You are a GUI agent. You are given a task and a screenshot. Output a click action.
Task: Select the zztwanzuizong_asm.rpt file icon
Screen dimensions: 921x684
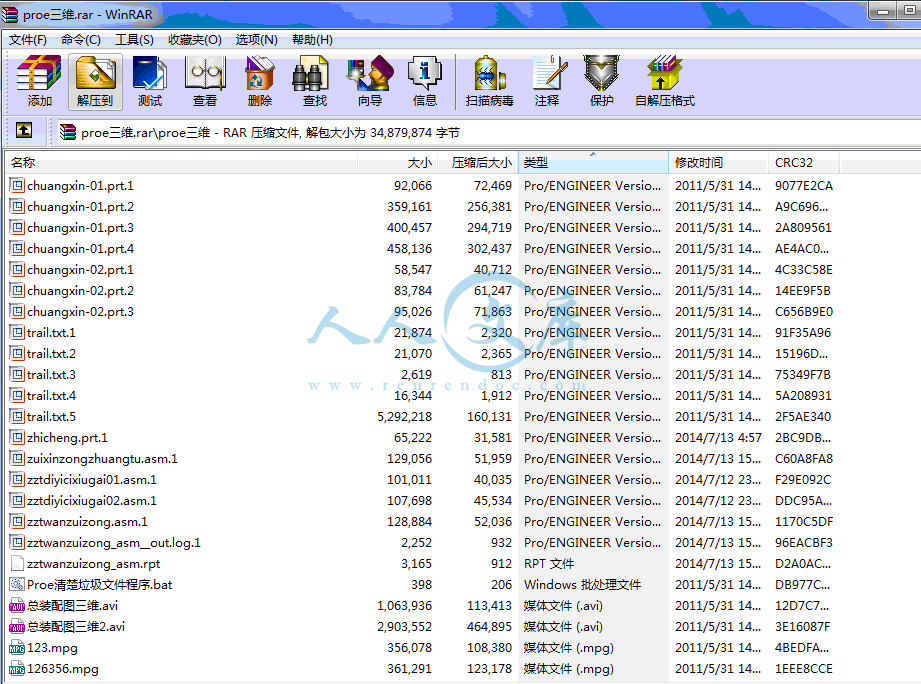pos(17,564)
